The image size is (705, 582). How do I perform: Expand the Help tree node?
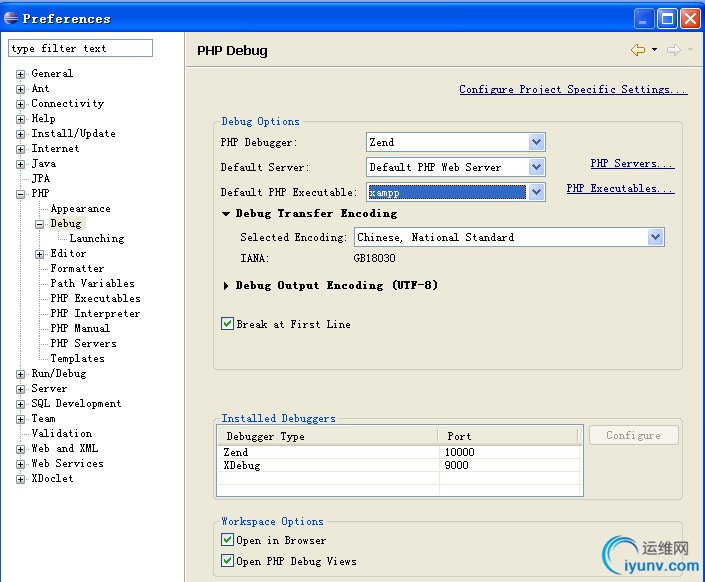pyautogui.click(x=20, y=119)
